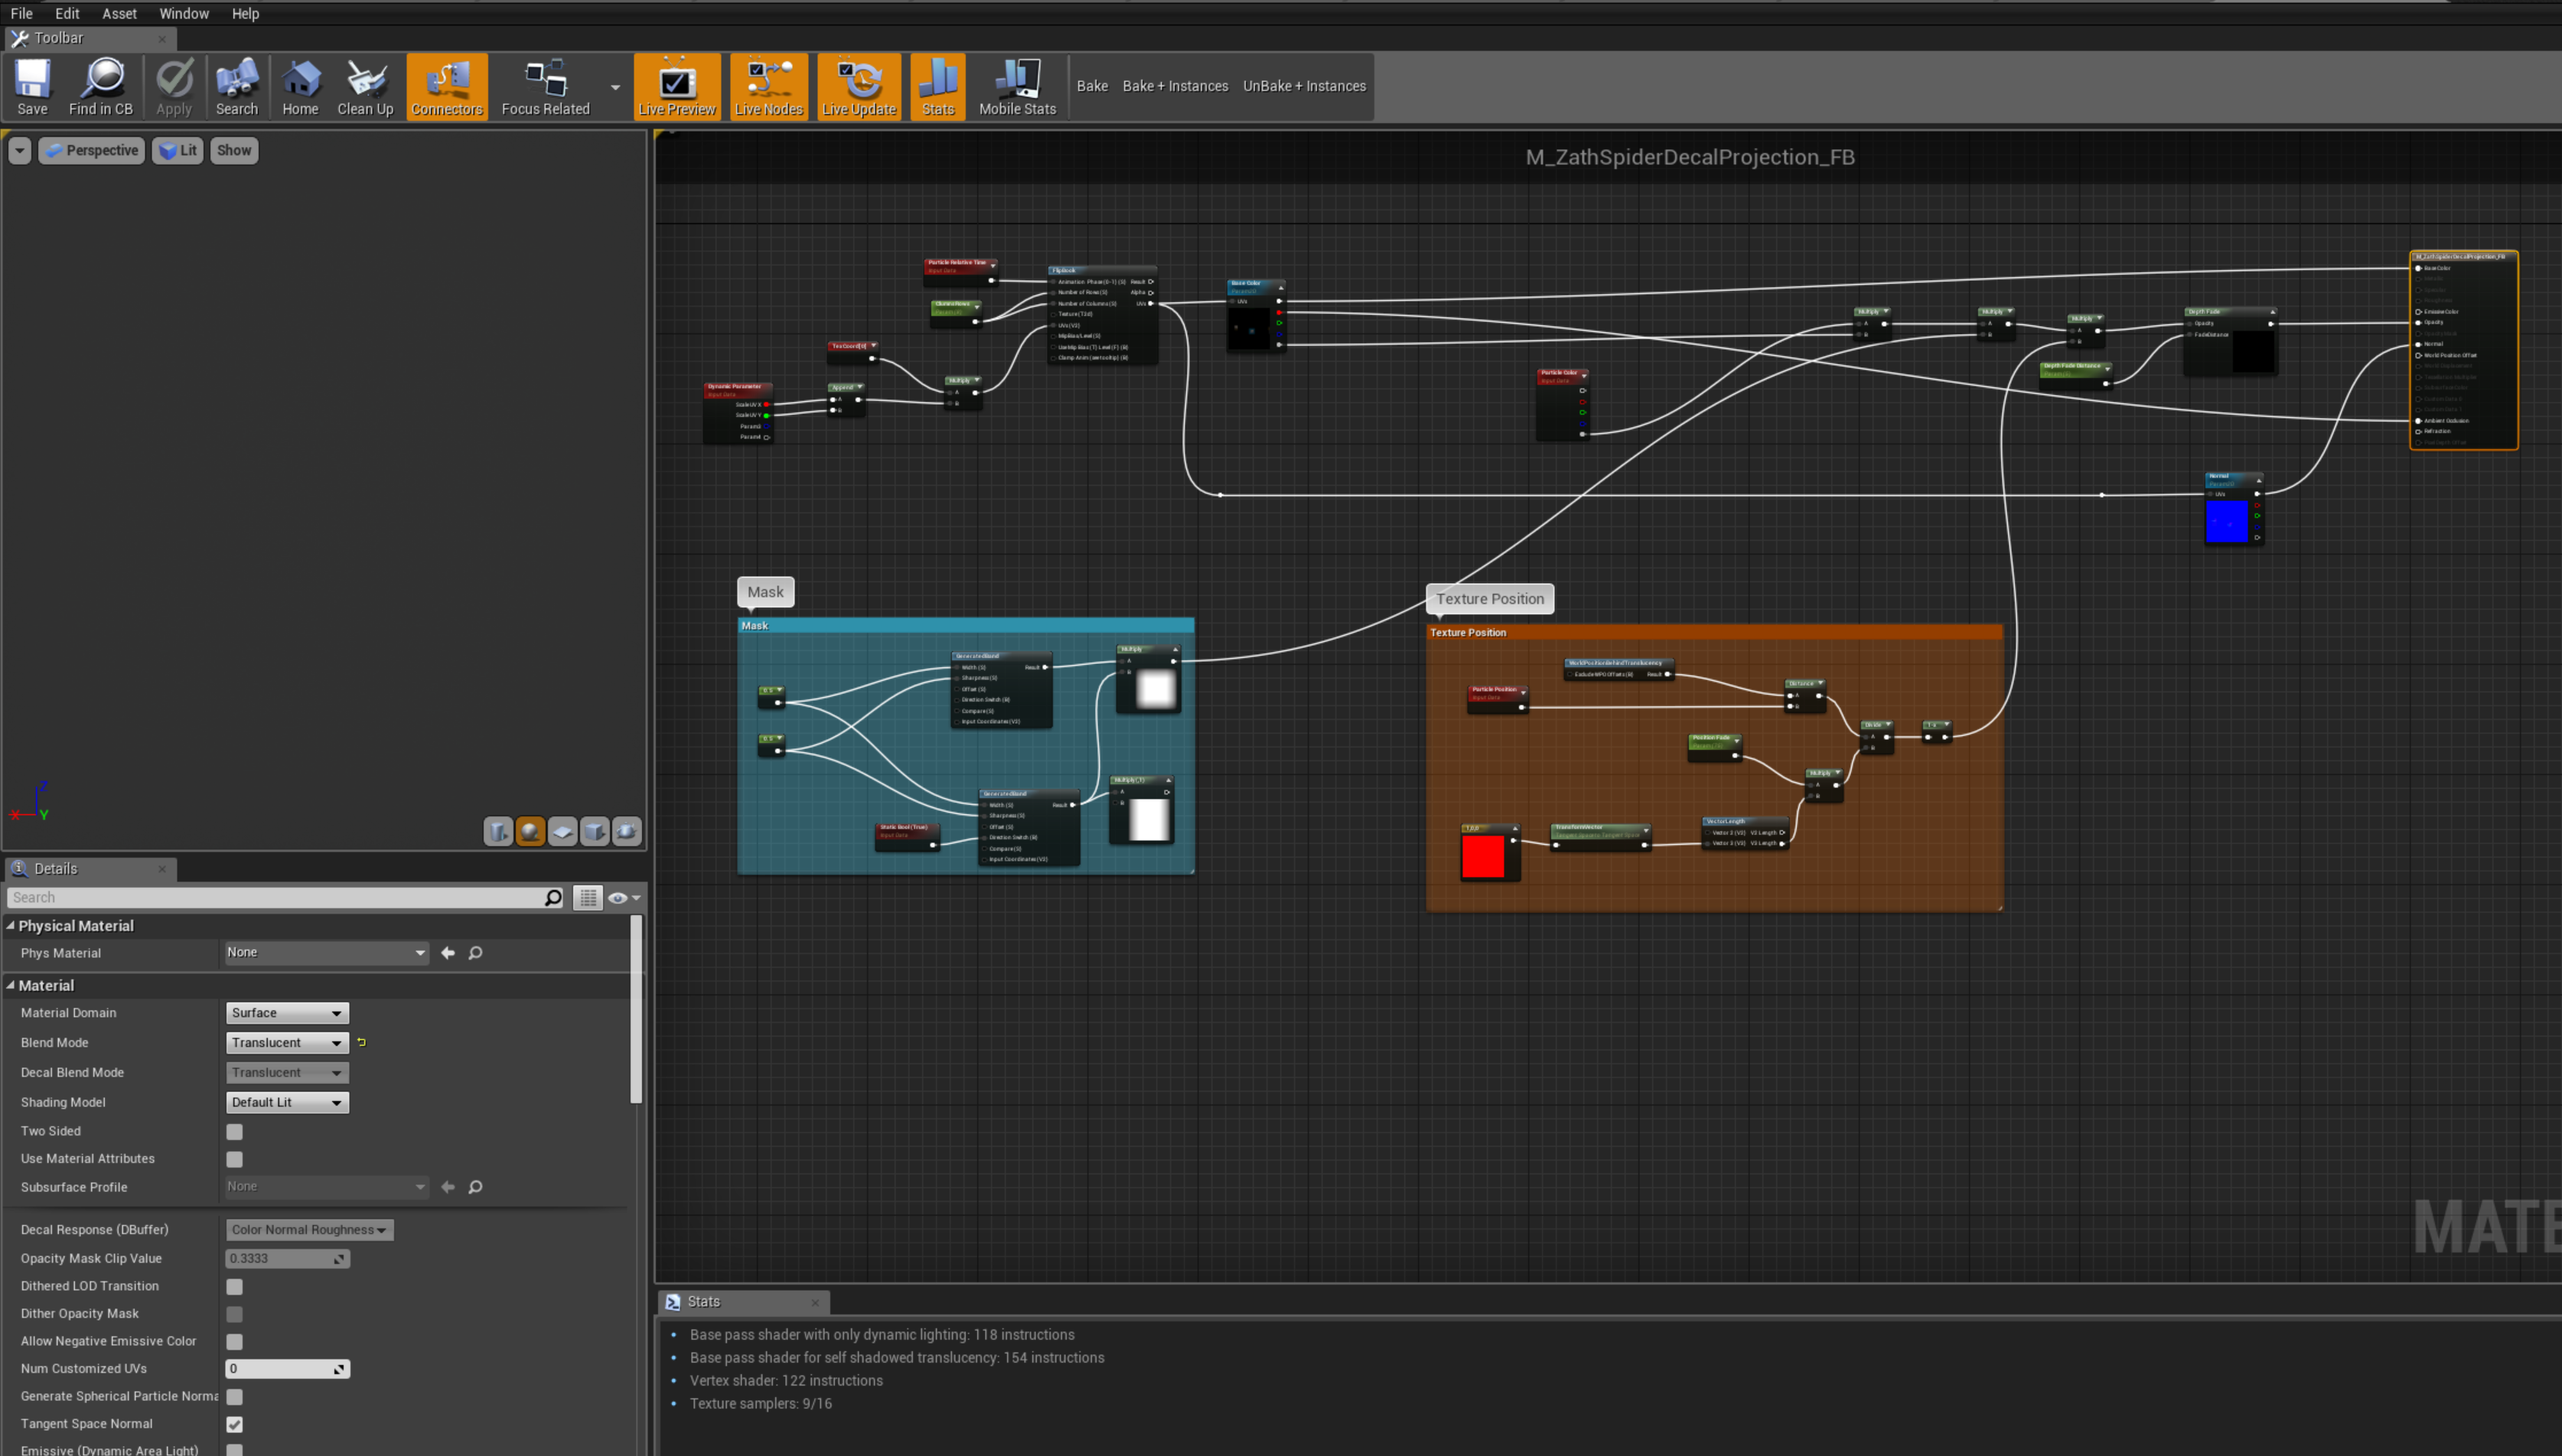Viewport: 2562px width, 1456px height.
Task: Toggle the Connectors toolbar icon
Action: coord(447,87)
